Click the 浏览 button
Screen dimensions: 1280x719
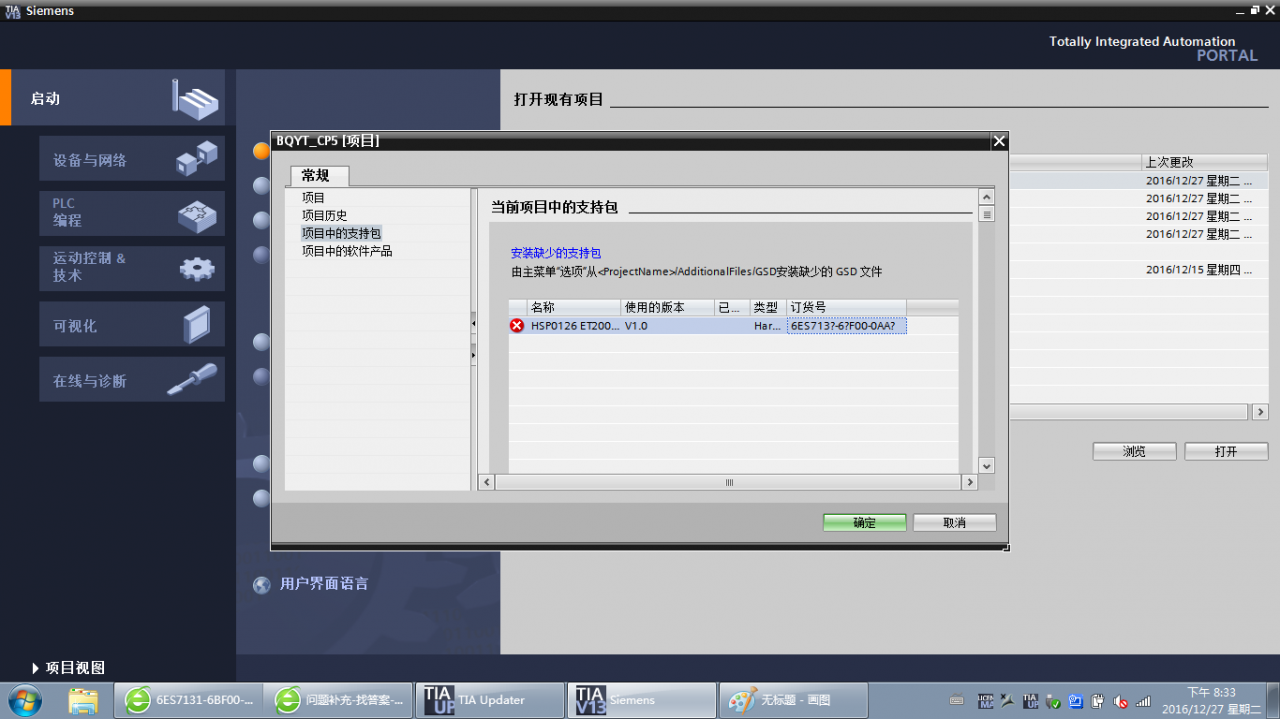1134,452
